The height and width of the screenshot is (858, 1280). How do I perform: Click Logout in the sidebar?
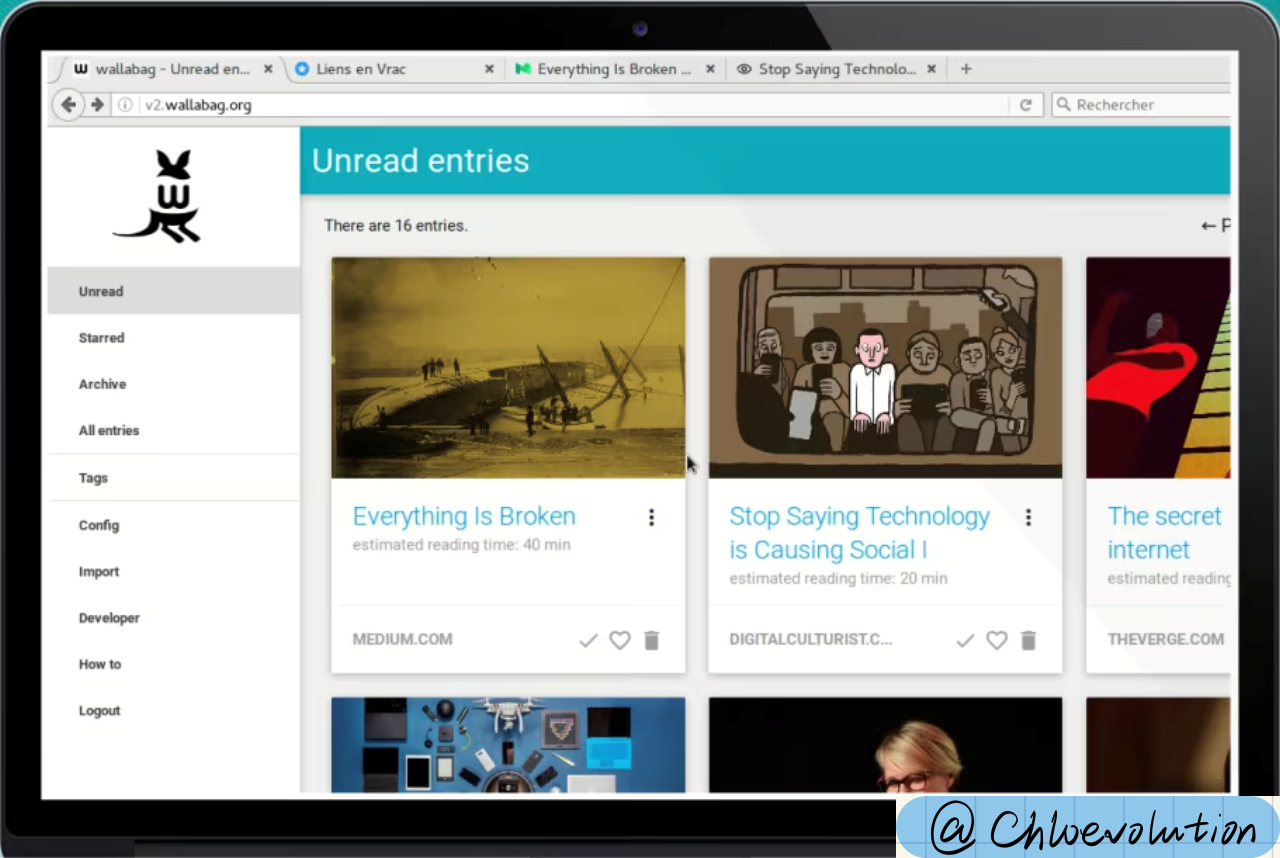tap(173, 710)
